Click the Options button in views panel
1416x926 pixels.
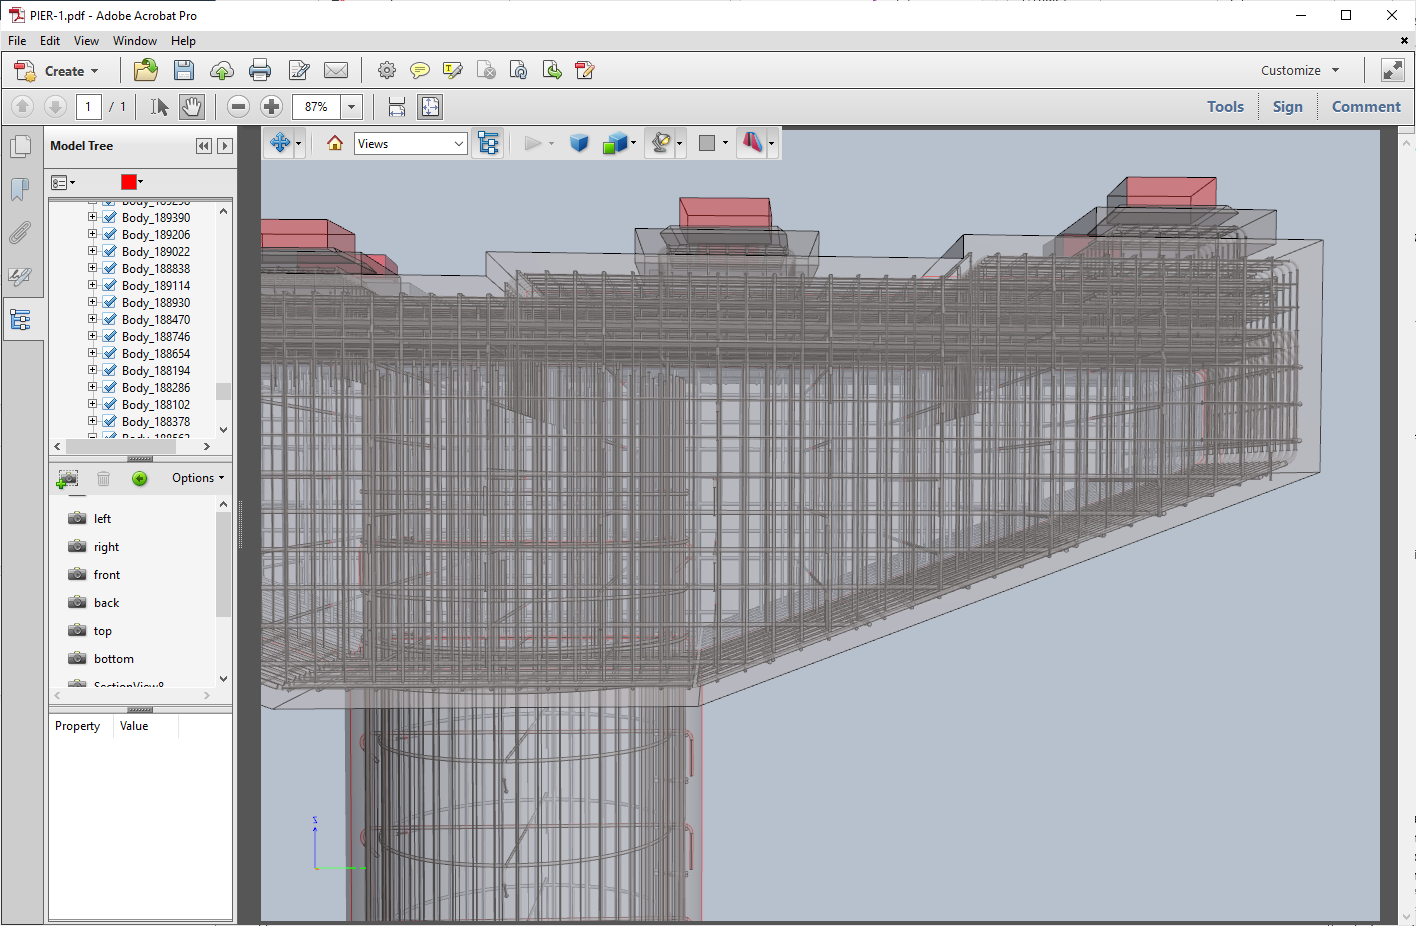click(198, 478)
